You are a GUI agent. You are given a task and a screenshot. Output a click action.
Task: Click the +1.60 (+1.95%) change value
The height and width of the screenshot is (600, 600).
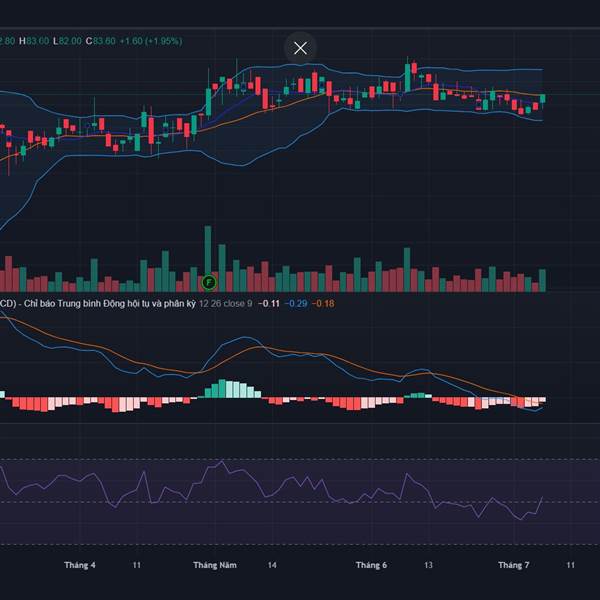151,41
